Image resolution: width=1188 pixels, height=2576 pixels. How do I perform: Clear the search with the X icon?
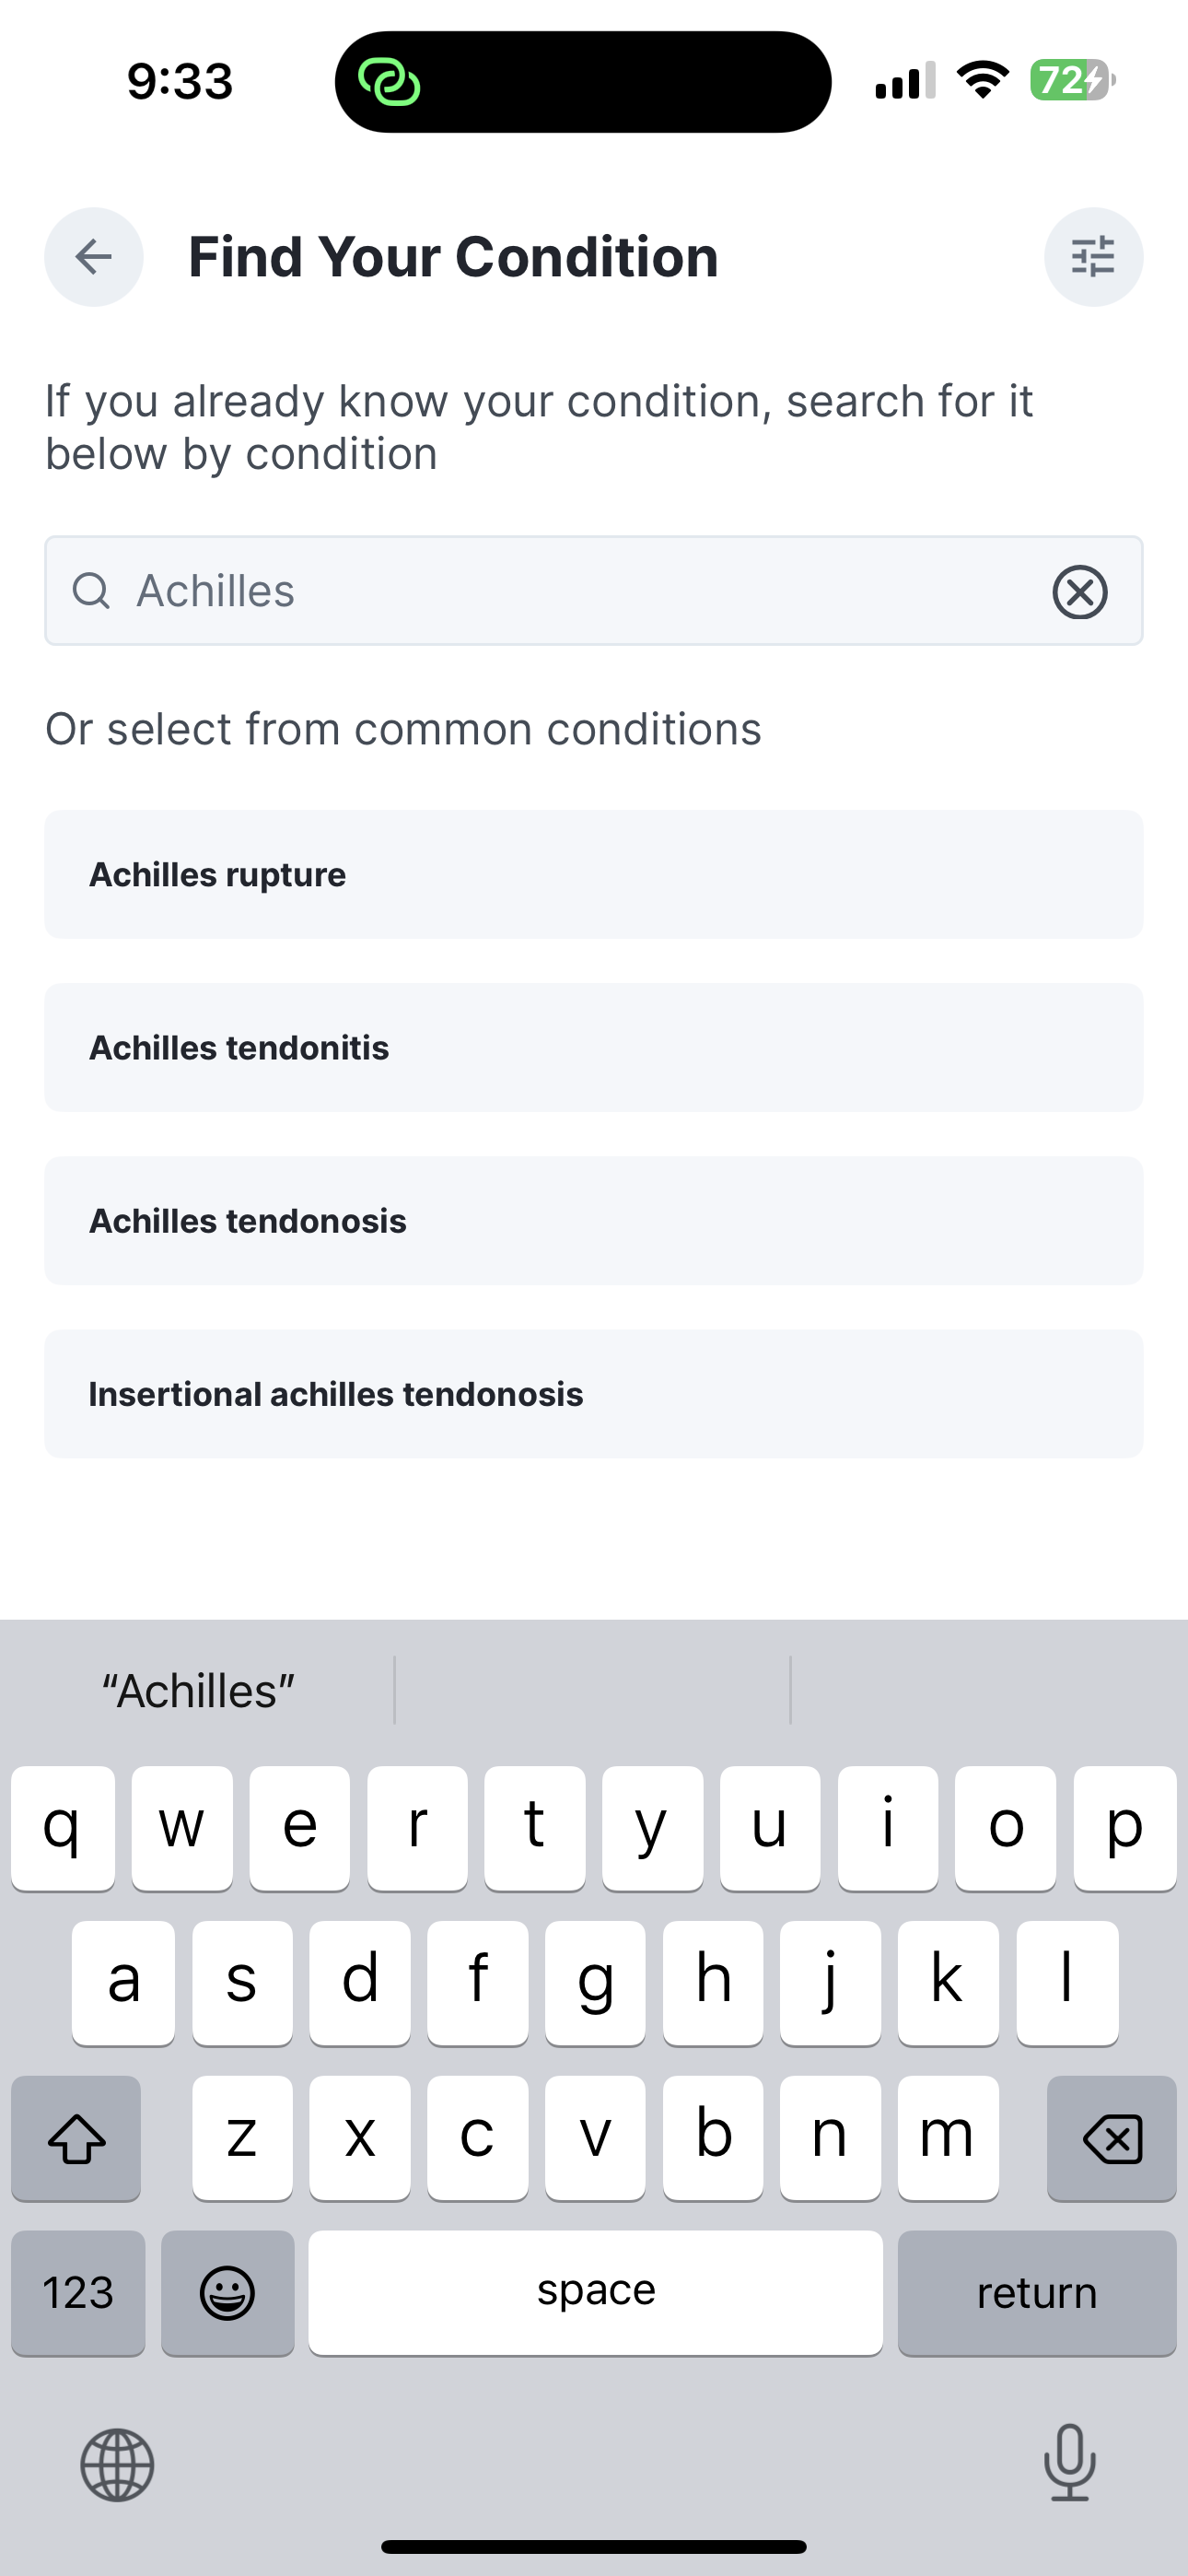(x=1079, y=591)
